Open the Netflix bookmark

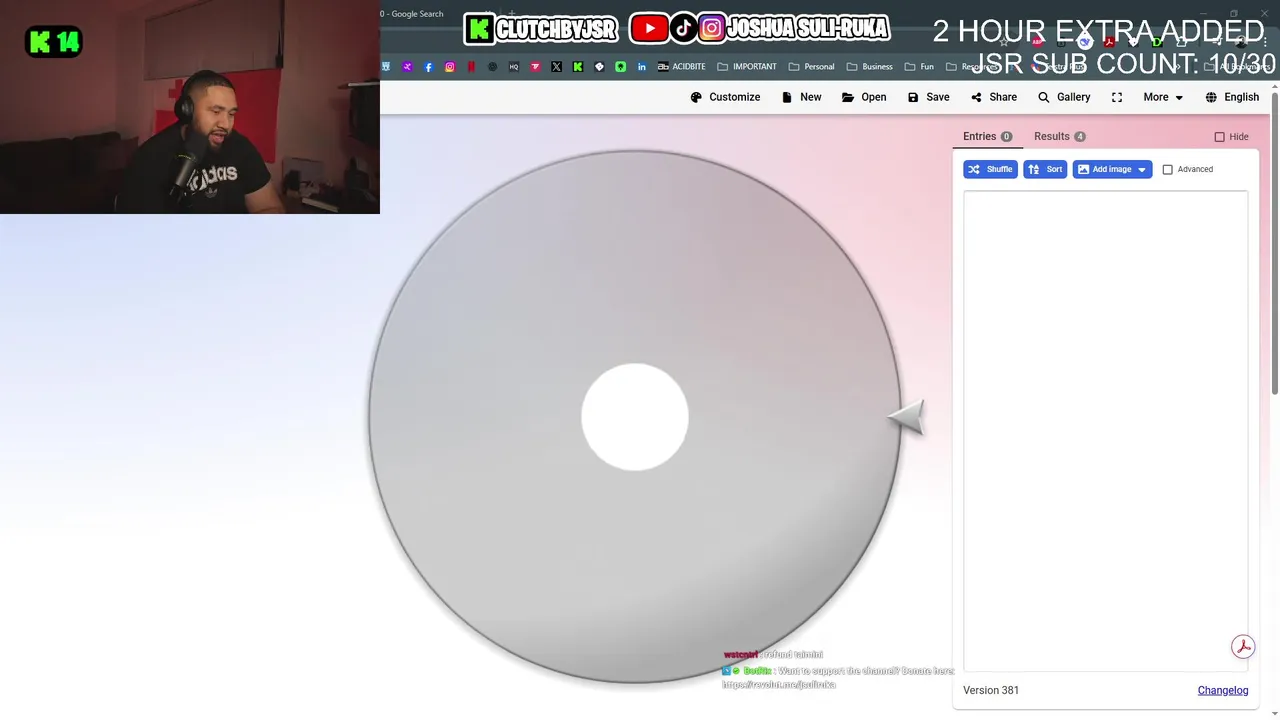point(471,67)
